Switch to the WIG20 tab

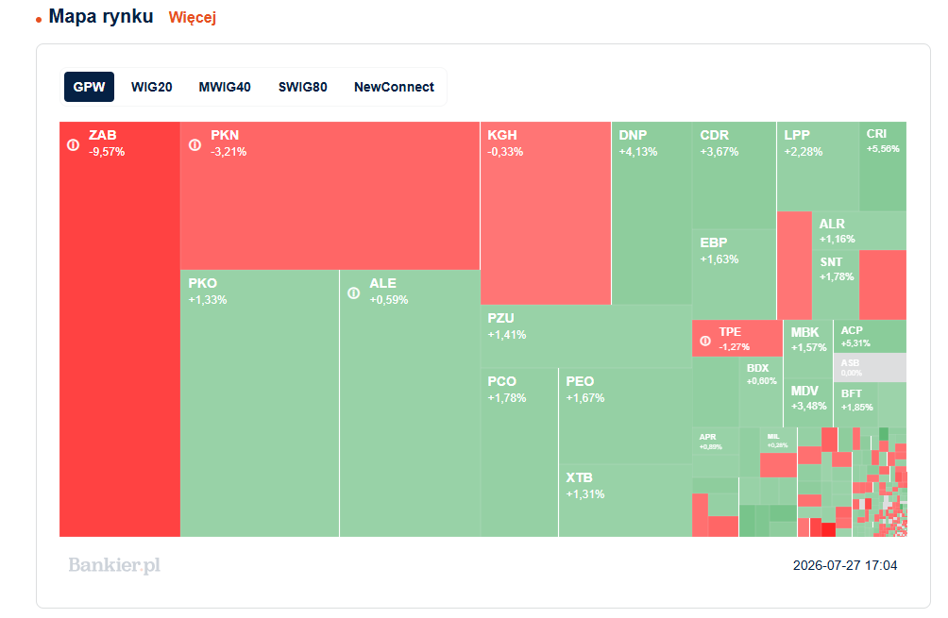(152, 87)
